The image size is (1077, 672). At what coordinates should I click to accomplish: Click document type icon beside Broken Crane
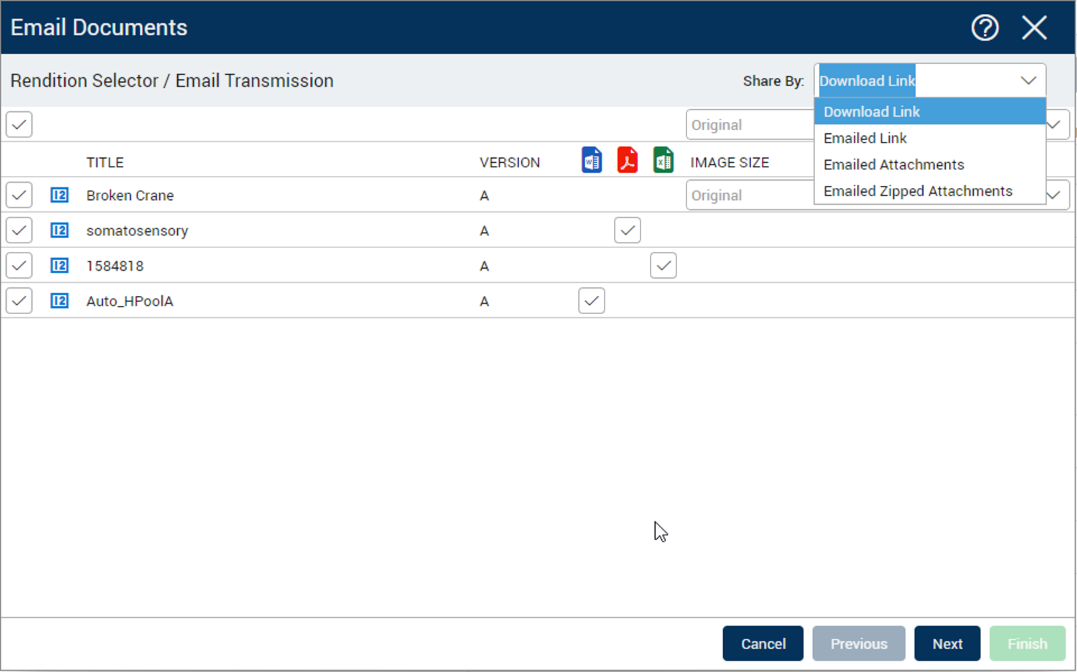[x=59, y=195]
